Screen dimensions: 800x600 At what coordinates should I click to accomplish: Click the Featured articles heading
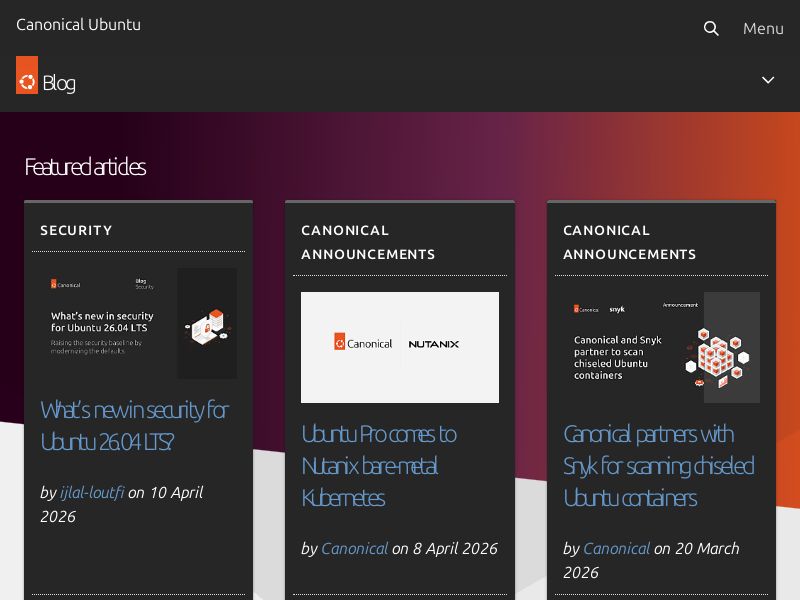pyautogui.click(x=85, y=167)
